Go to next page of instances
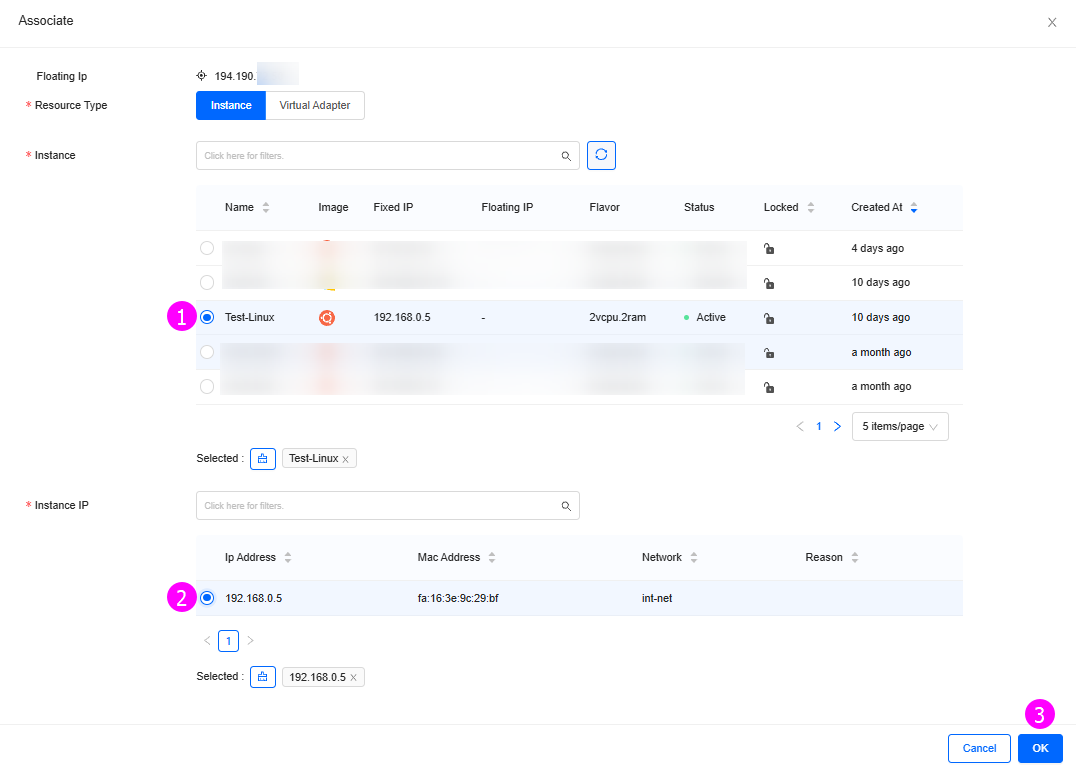Viewport: 1076px width, 770px height. 837,426
